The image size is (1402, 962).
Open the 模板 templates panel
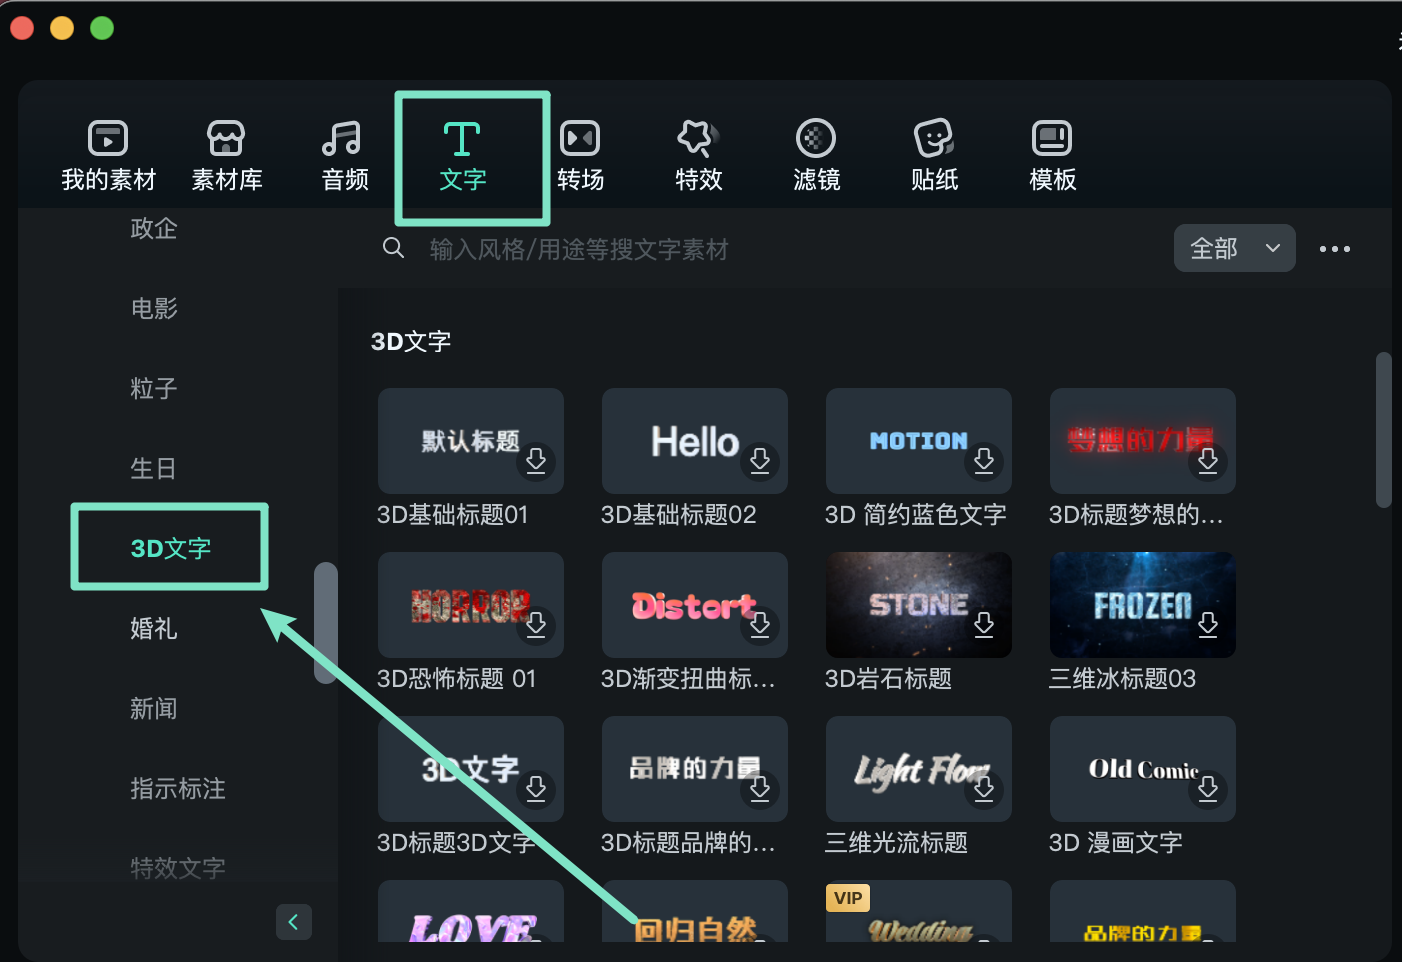coord(1052,155)
